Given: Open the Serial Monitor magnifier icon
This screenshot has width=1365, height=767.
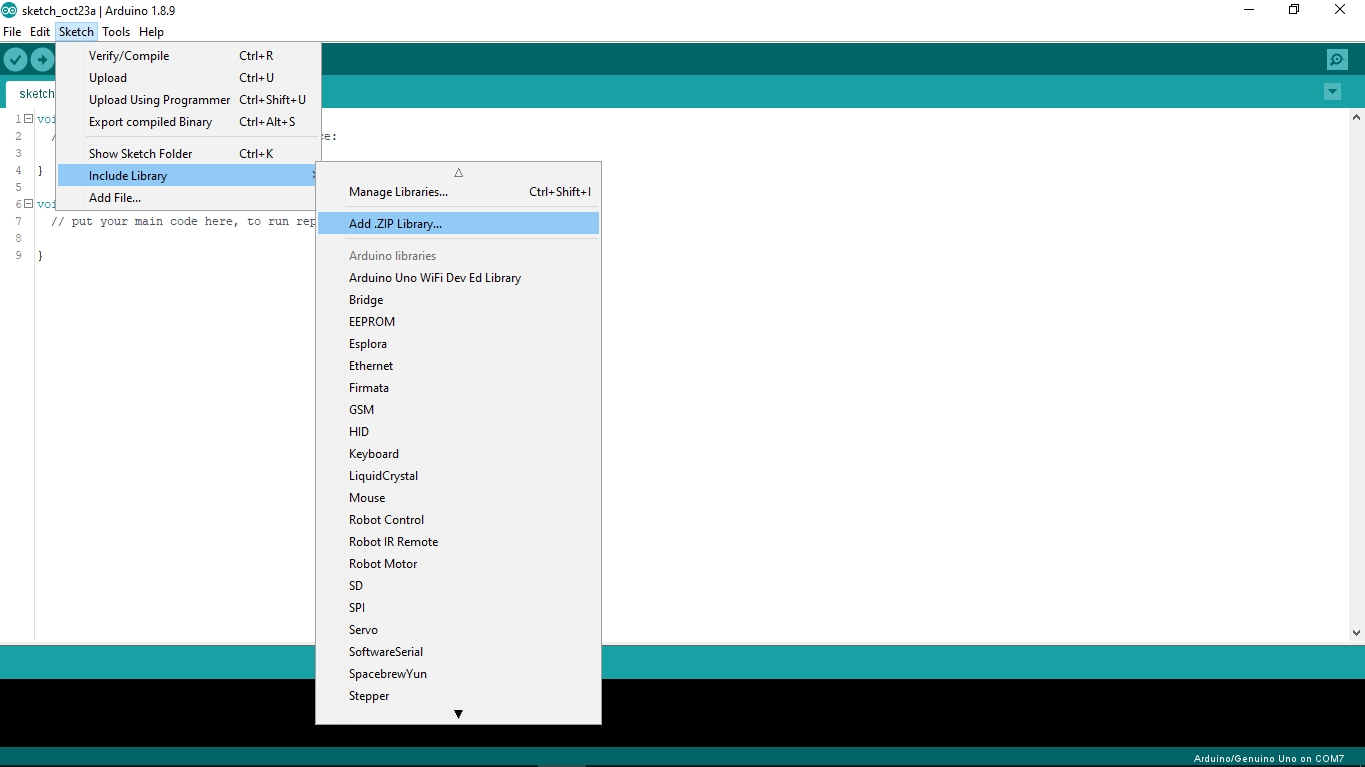Looking at the screenshot, I should [1337, 60].
